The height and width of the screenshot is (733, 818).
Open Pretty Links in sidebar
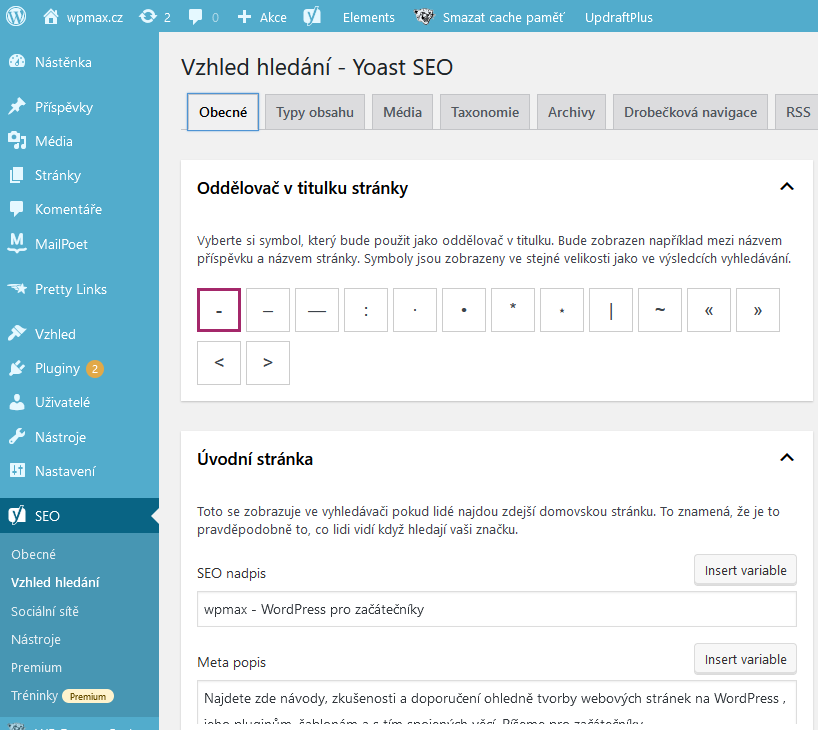click(x=70, y=289)
